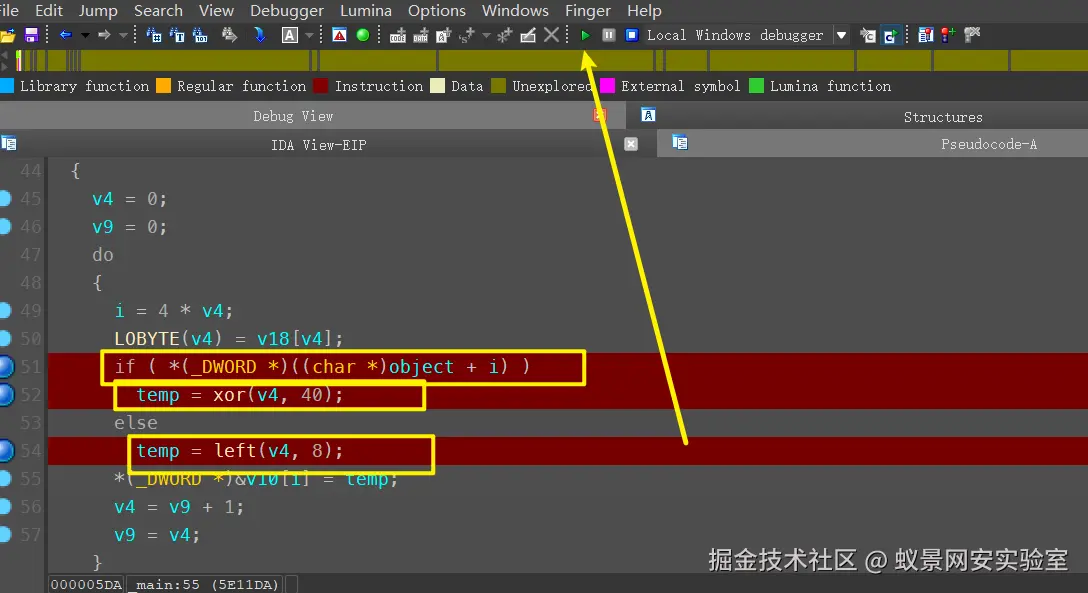1088x593 pixels.
Task: Click the binoculars search-next arrow icon
Action: point(229,35)
